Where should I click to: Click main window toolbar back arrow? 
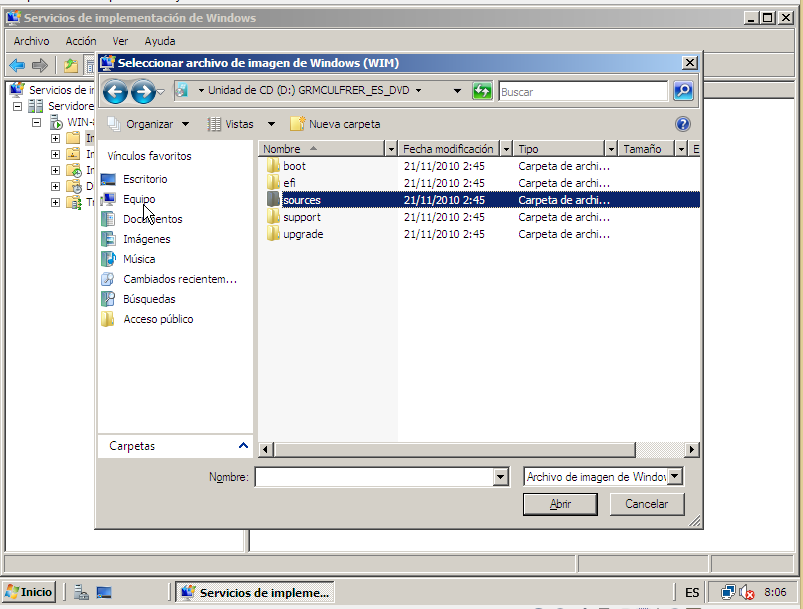tap(17, 65)
